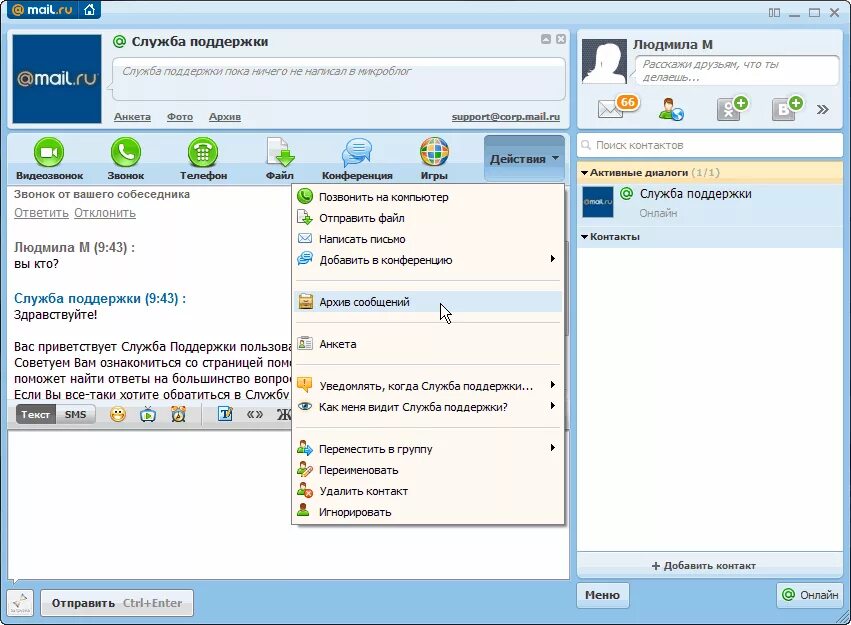Start a video call with Videozvonok icon
Image resolution: width=851 pixels, height=625 pixels.
click(x=49, y=152)
